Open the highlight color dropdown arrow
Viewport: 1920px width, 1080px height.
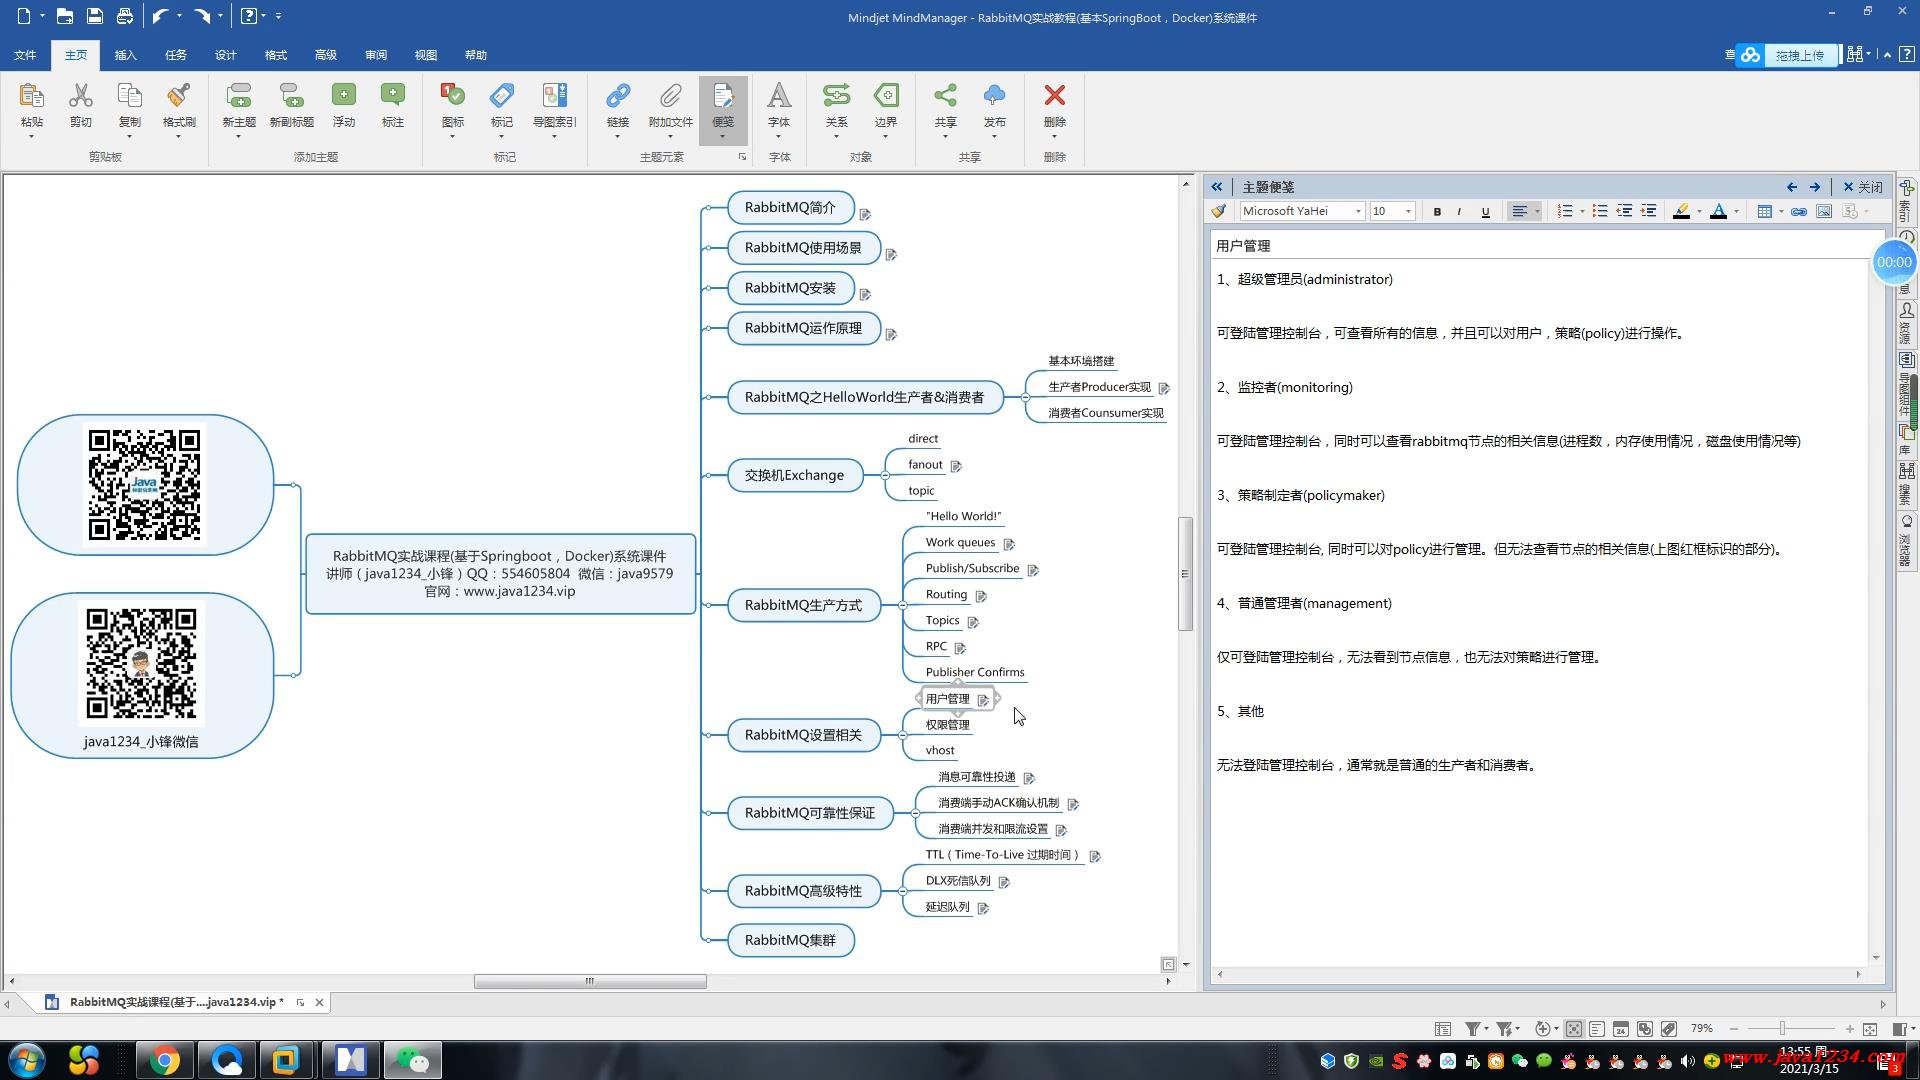1699,211
